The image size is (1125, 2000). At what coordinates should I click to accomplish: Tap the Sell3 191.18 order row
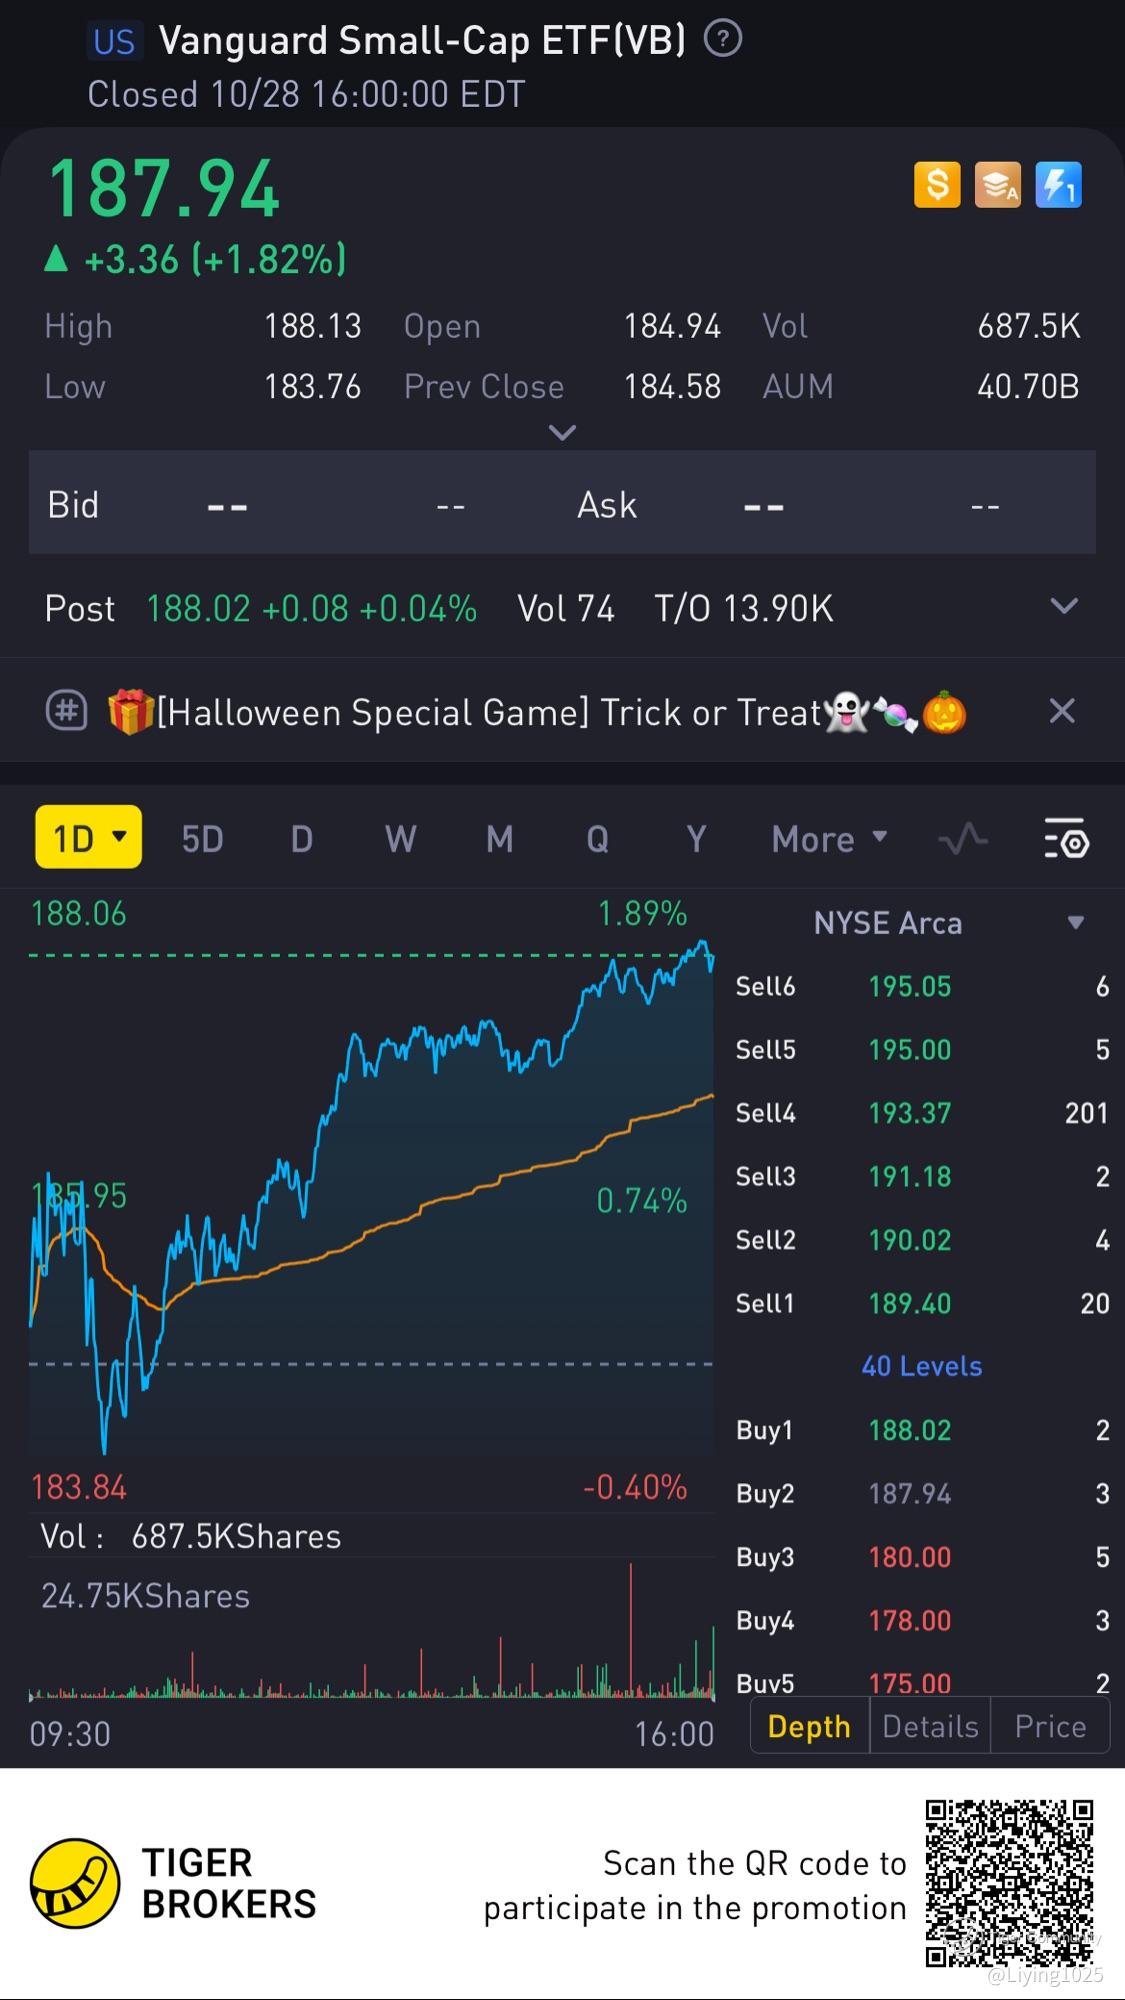(x=922, y=1176)
